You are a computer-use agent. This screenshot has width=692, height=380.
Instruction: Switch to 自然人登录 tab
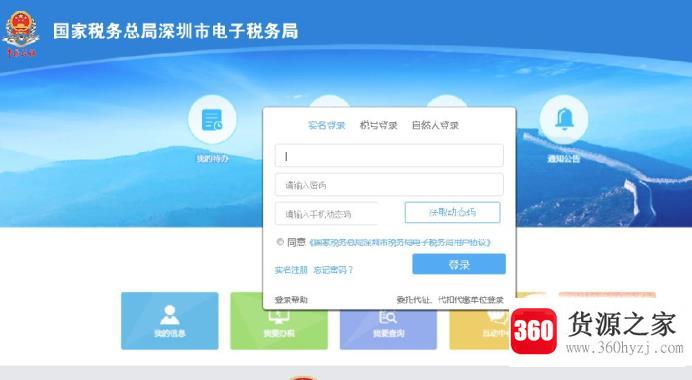click(435, 125)
